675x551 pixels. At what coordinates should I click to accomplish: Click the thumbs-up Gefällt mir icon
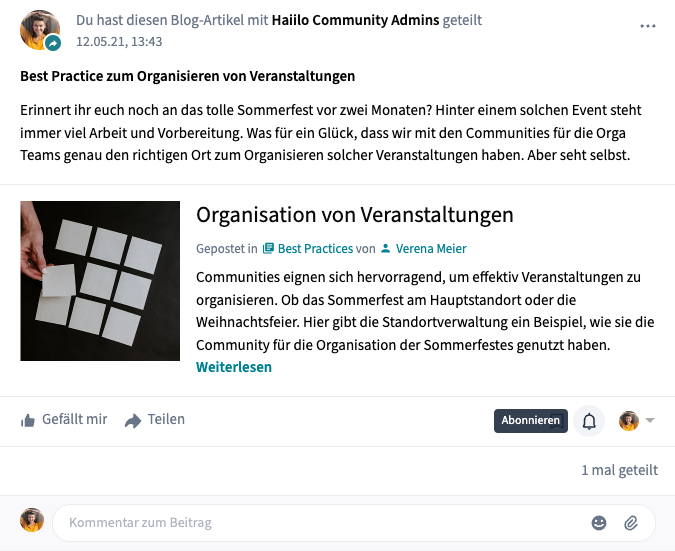pyautogui.click(x=28, y=421)
